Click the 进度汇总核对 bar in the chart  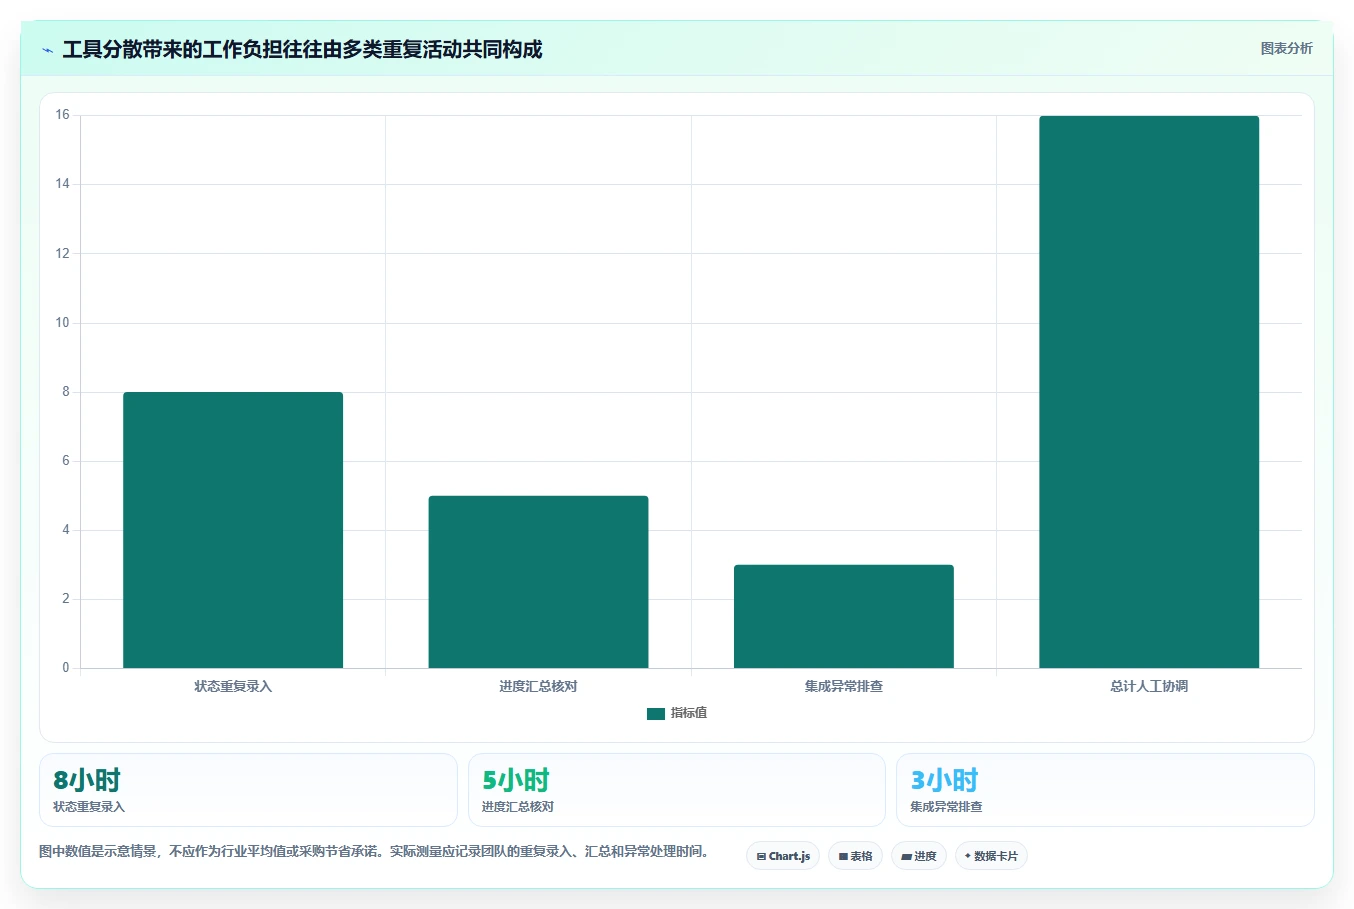click(538, 582)
